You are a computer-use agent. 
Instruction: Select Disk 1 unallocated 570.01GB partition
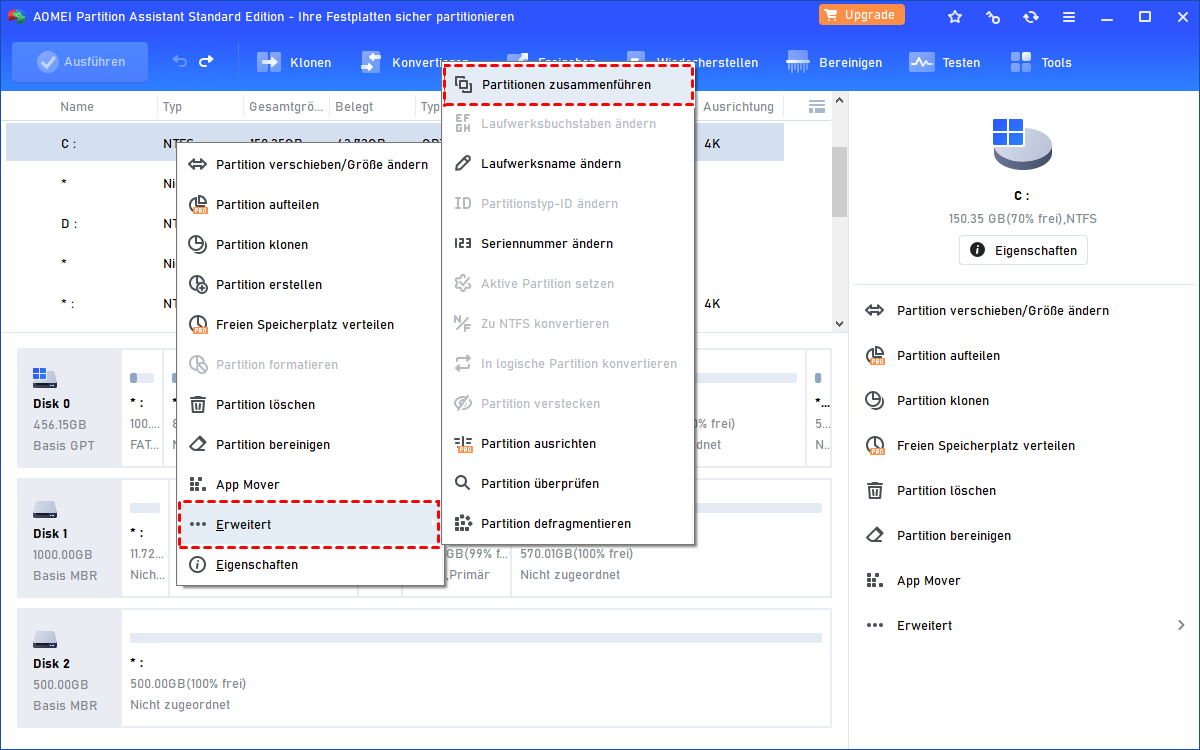point(670,537)
